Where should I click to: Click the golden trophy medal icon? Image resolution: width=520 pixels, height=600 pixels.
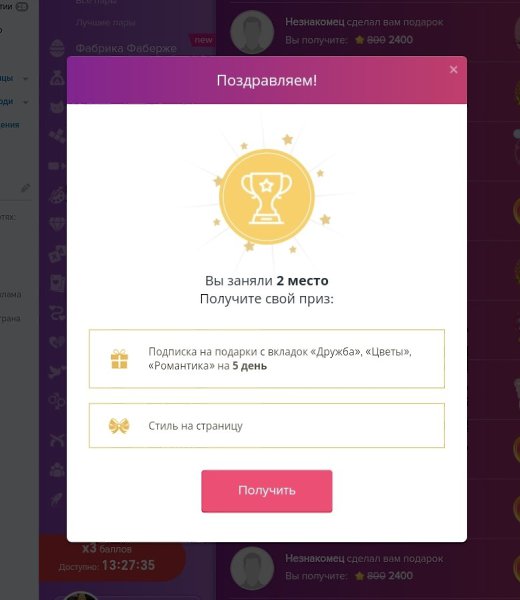pyautogui.click(x=267, y=197)
